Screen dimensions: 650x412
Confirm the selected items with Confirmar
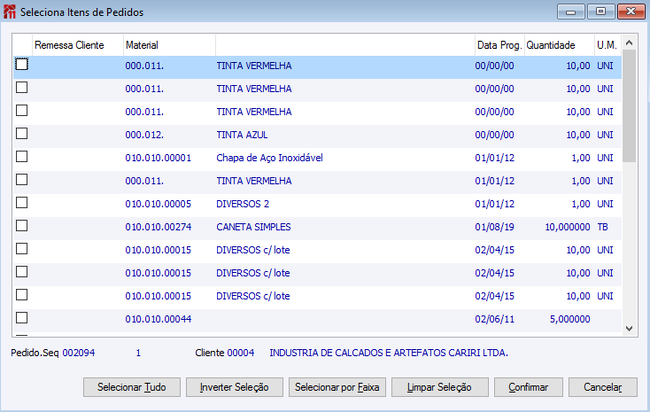point(528,387)
